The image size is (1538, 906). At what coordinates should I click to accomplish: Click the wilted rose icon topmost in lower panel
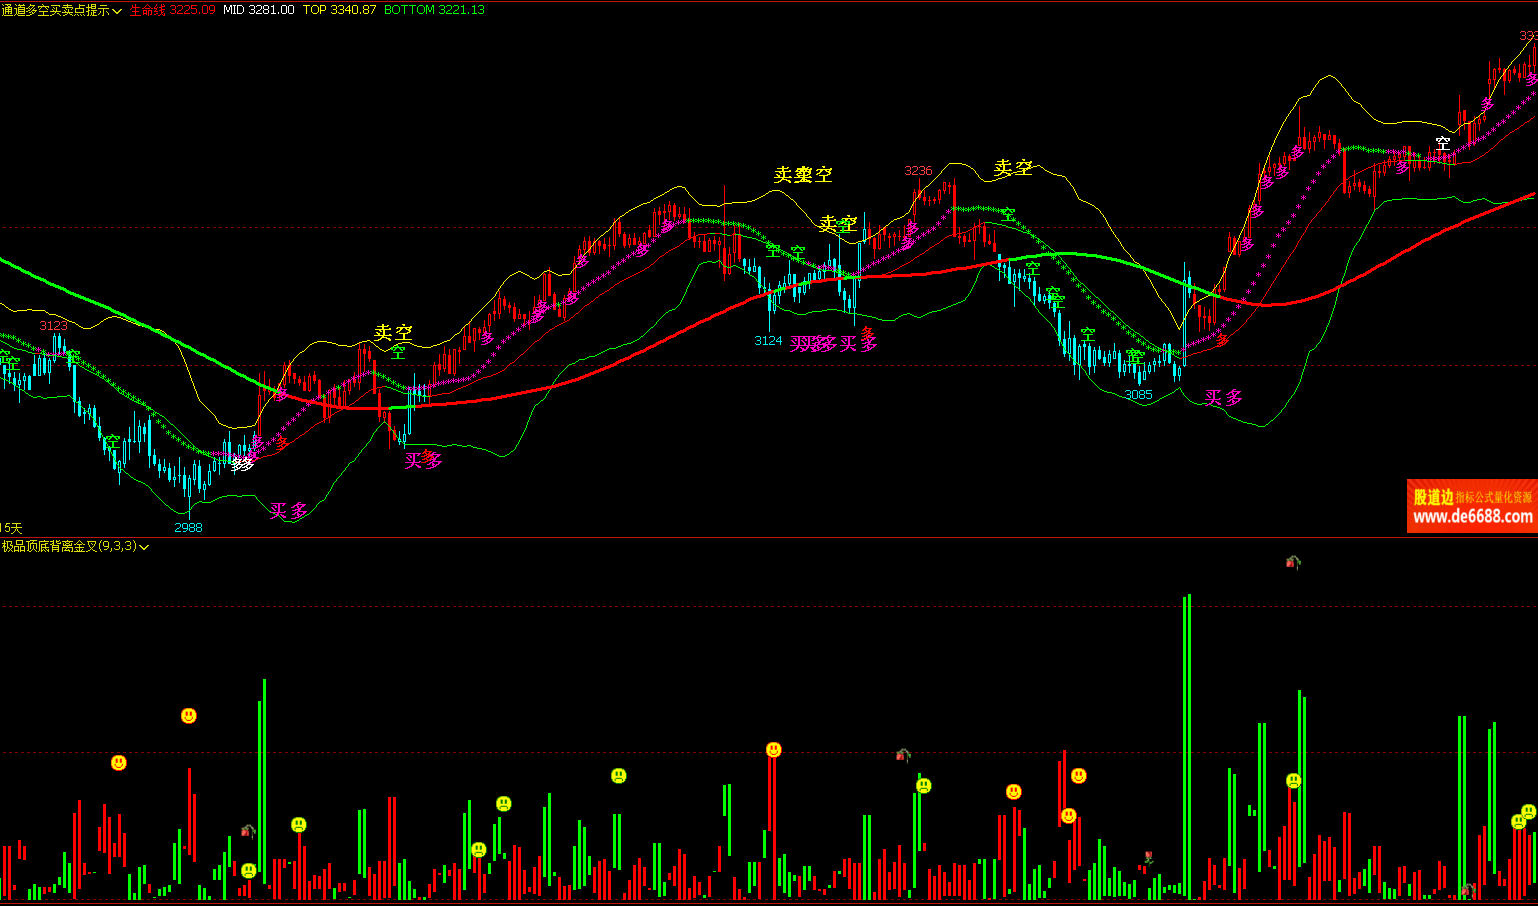[1292, 562]
